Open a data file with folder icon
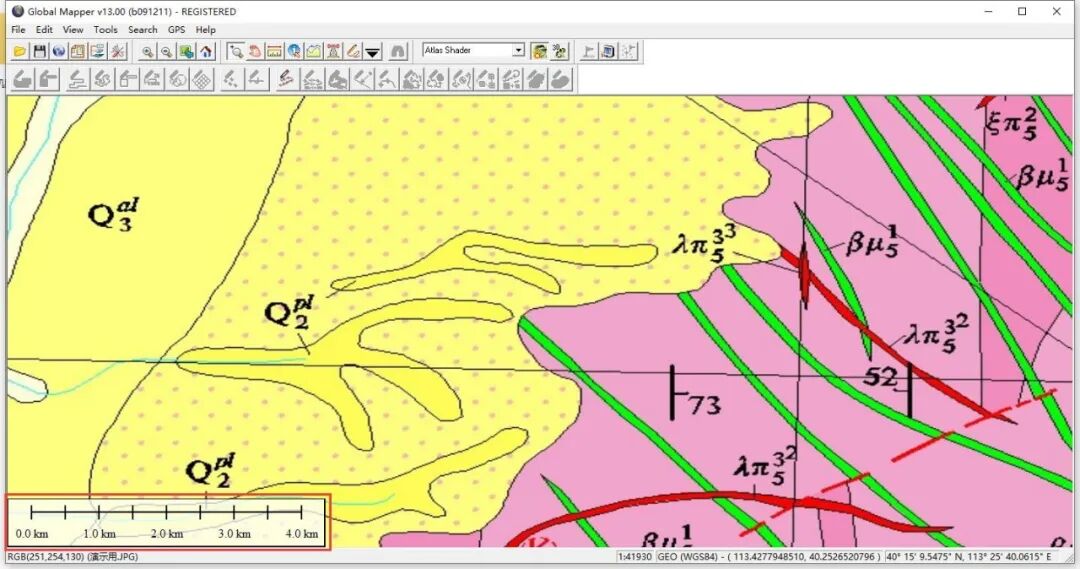Viewport: 1080px width, 569px height. coord(20,51)
